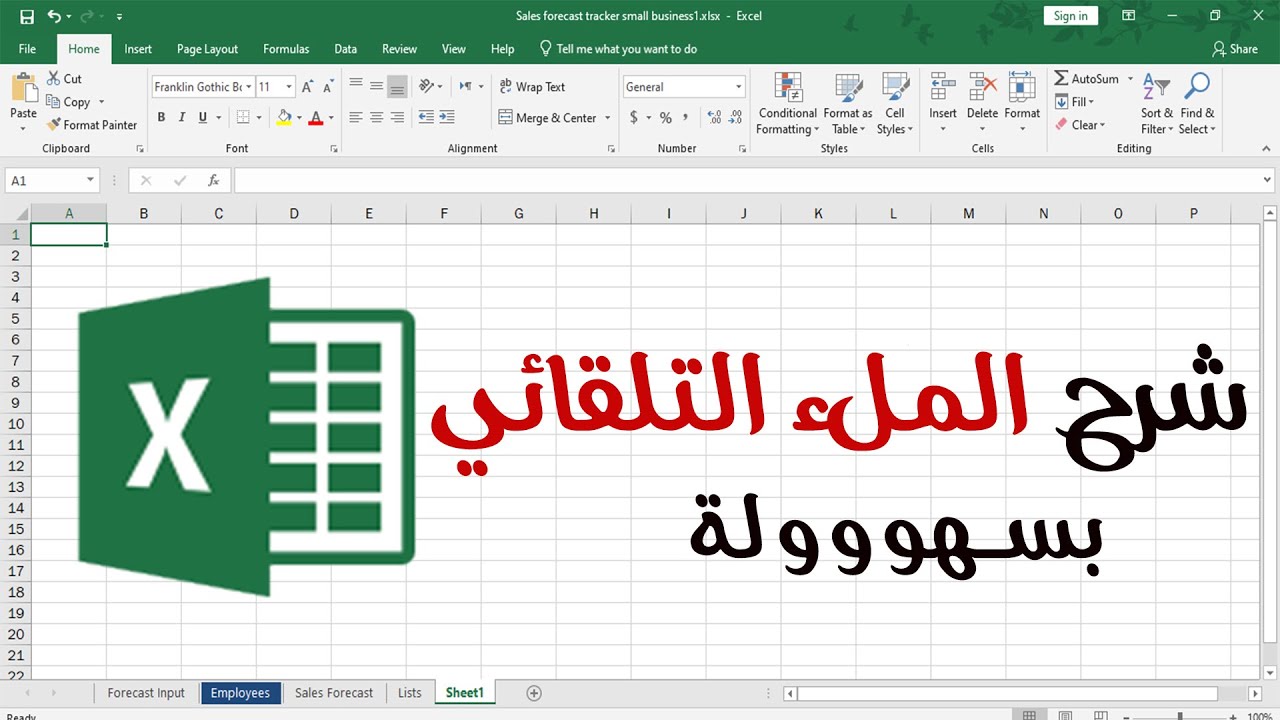The width and height of the screenshot is (1280, 720).
Task: Switch to the Insert tab
Action: tap(138, 49)
